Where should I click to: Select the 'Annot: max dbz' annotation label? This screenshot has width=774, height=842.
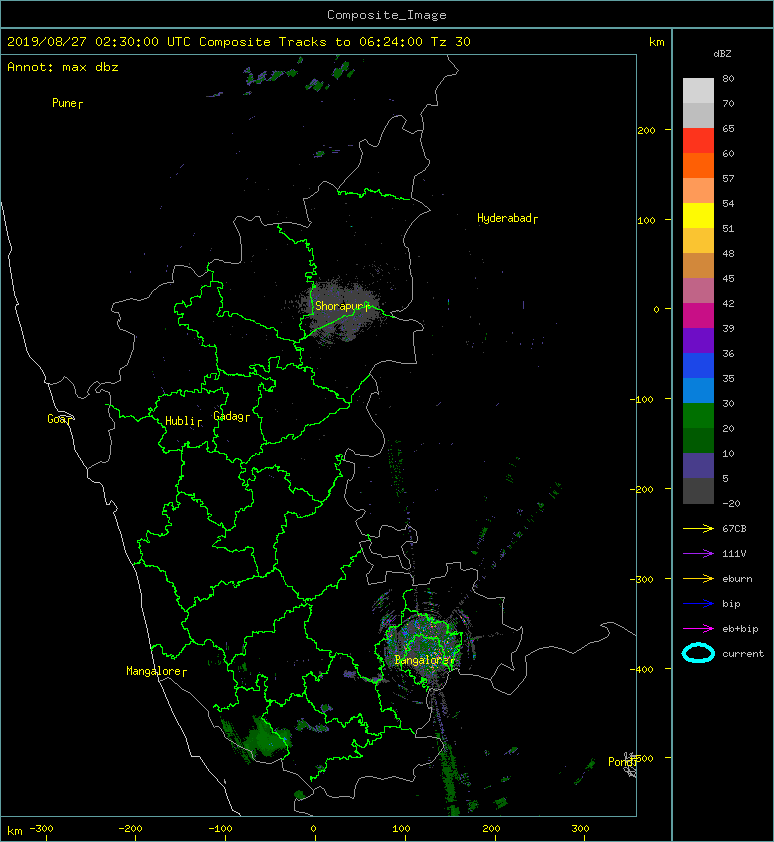pos(63,67)
